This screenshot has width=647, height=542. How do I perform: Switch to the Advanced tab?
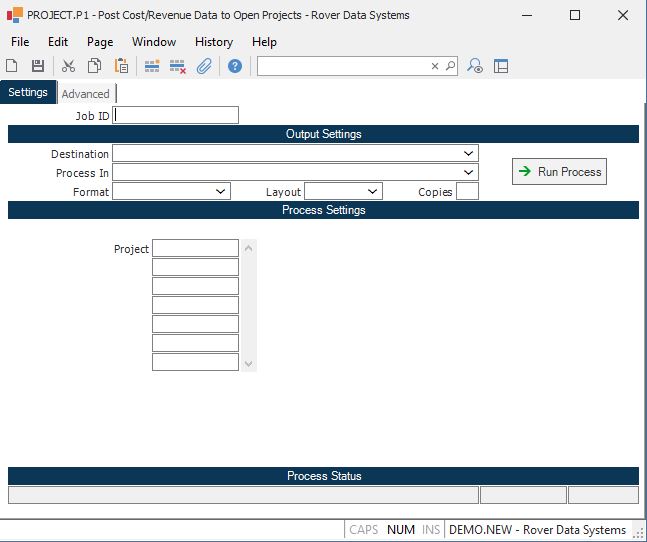(x=86, y=94)
